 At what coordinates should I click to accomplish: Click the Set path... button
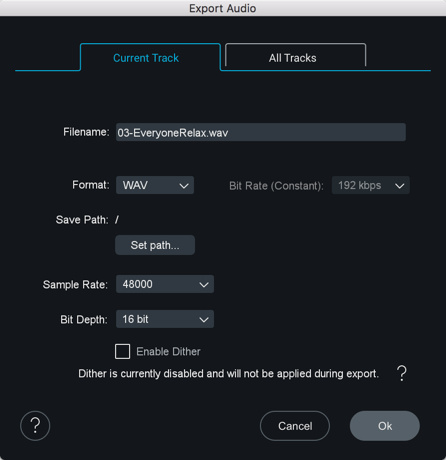point(155,245)
